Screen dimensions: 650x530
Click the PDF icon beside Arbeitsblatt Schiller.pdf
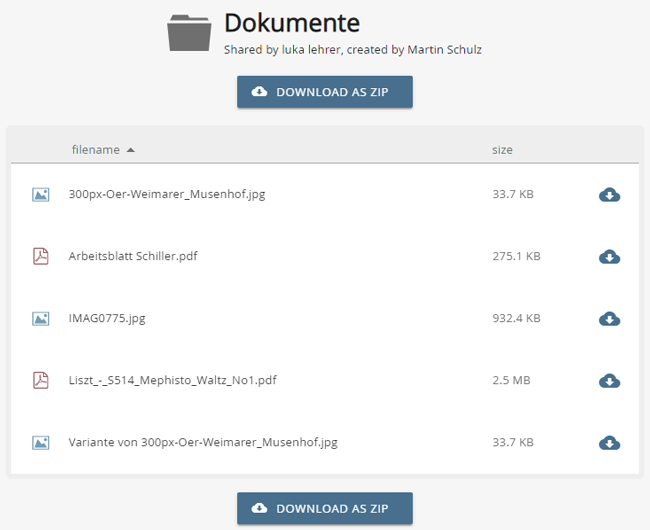[x=41, y=256]
